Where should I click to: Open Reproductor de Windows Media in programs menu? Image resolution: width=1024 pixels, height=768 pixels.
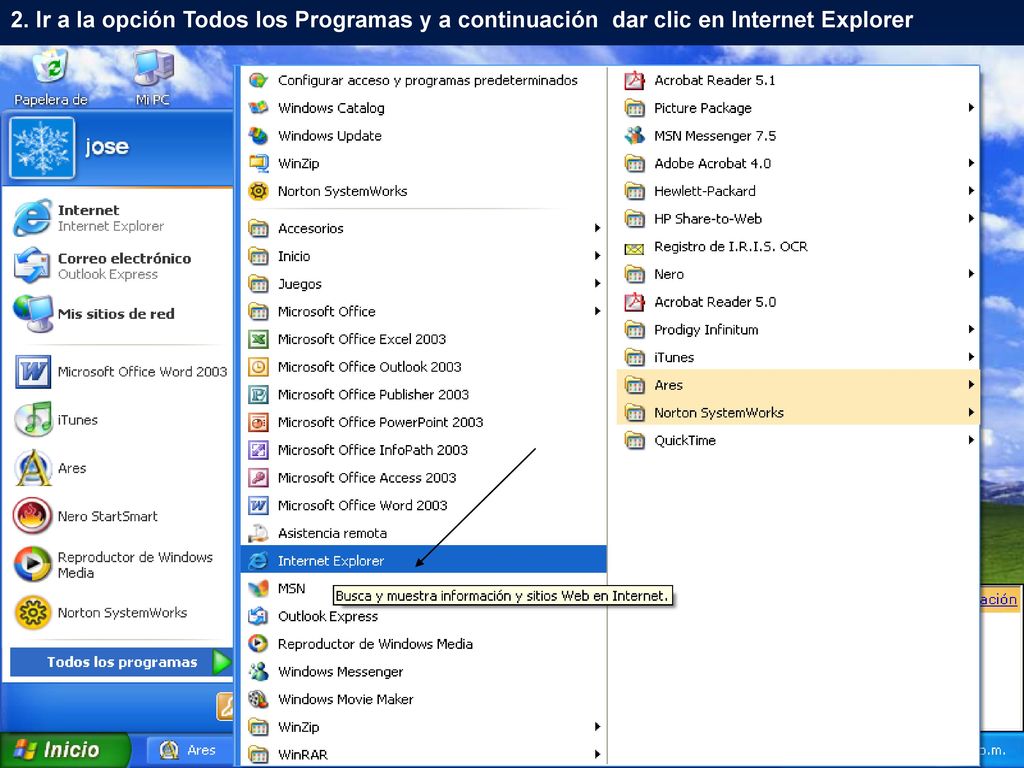(423, 644)
